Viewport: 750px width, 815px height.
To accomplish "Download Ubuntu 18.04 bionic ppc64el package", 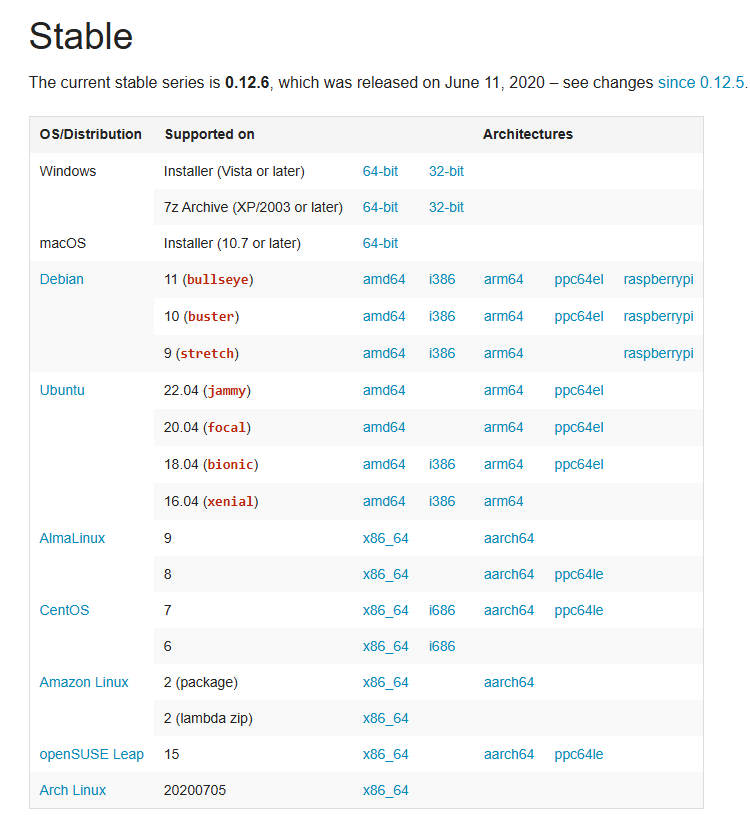I will tap(578, 464).
